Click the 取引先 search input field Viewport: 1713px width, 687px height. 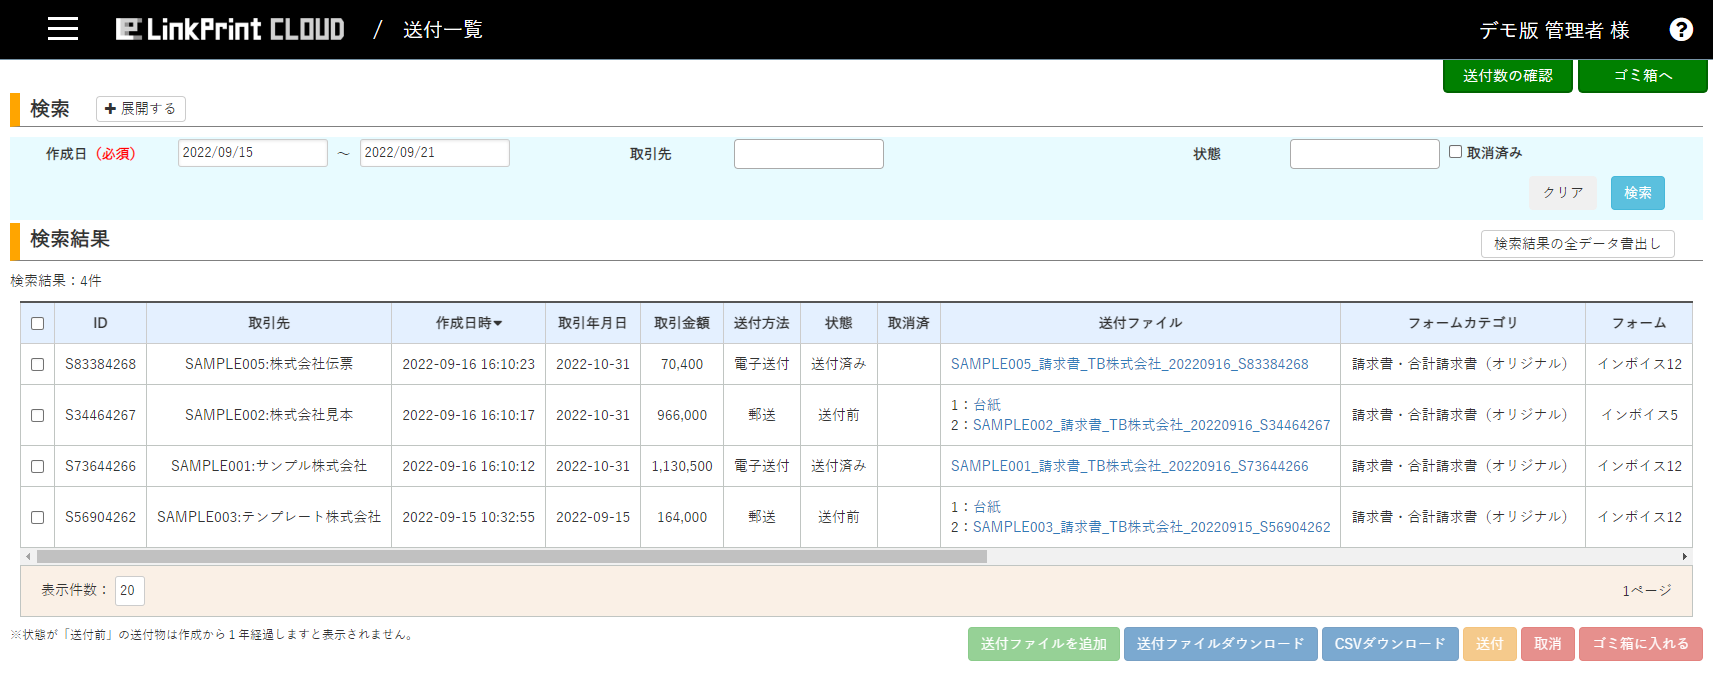pyautogui.click(x=808, y=154)
